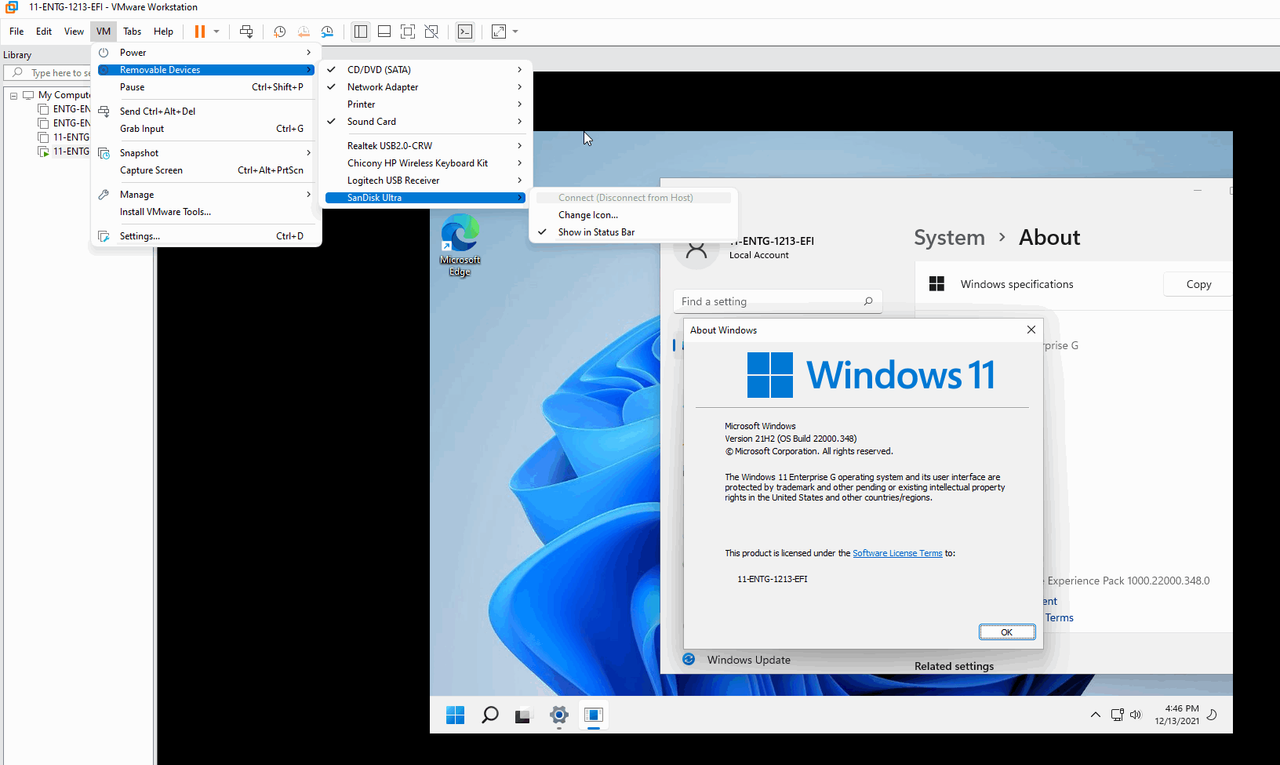This screenshot has height=765, width=1280.
Task: Click the Find a setting search field
Action: click(x=778, y=301)
